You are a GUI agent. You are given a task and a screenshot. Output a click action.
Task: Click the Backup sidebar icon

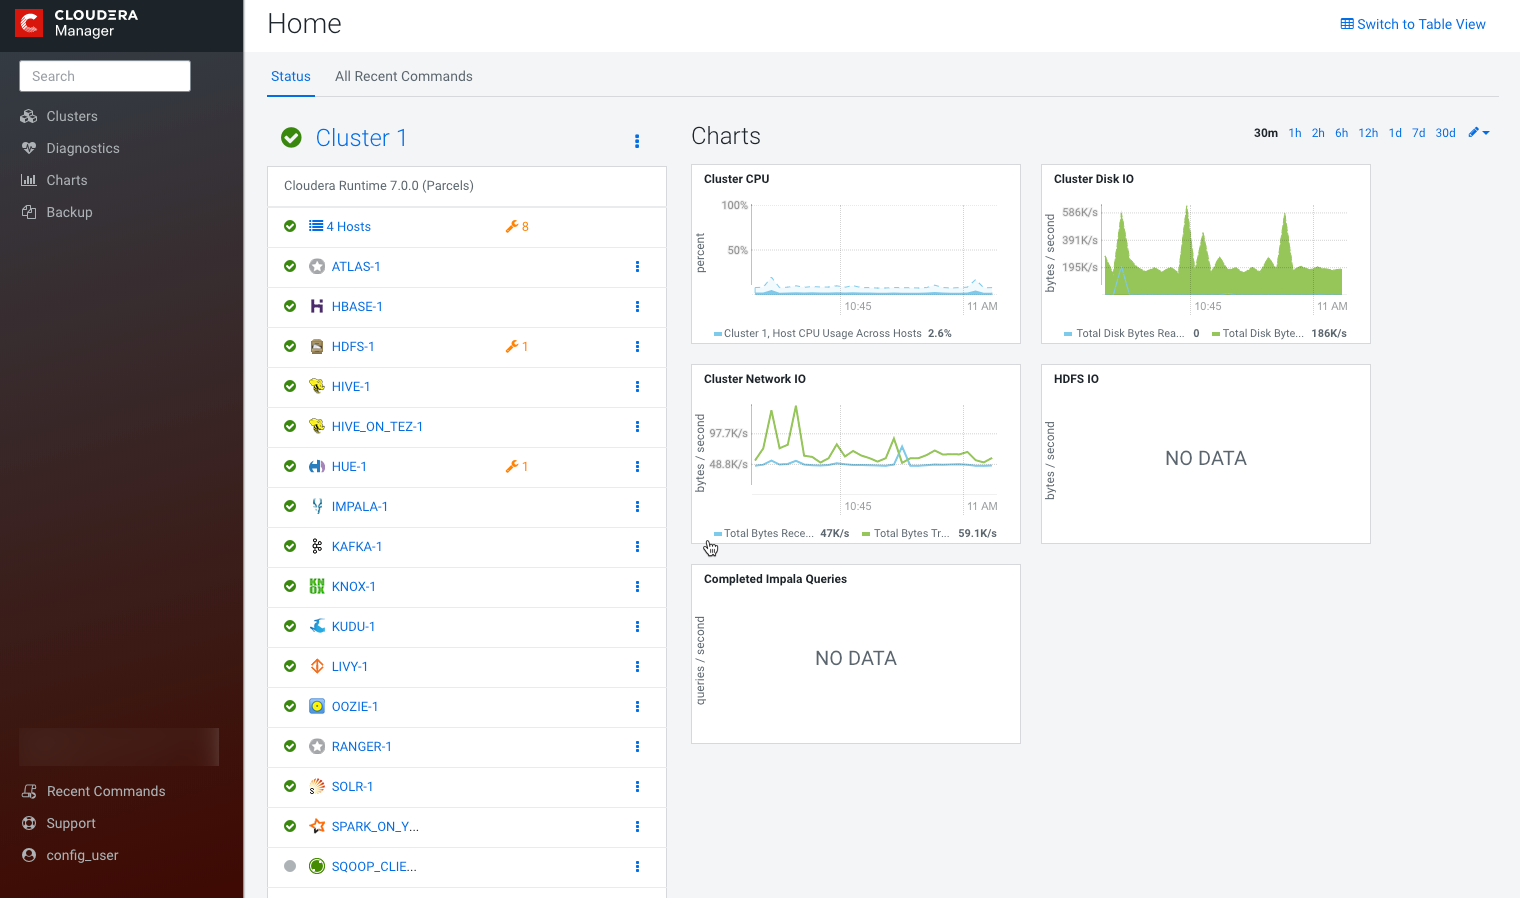coord(29,212)
